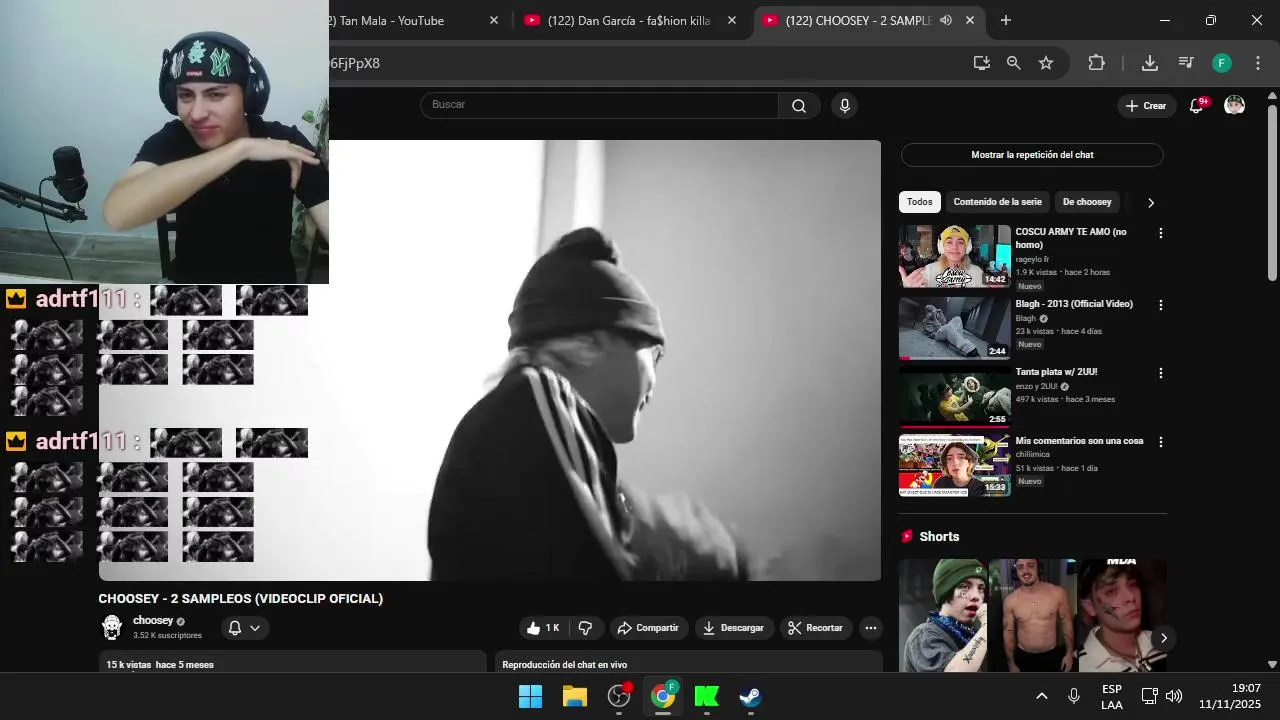
Task: Click Descargar button
Action: coord(733,628)
